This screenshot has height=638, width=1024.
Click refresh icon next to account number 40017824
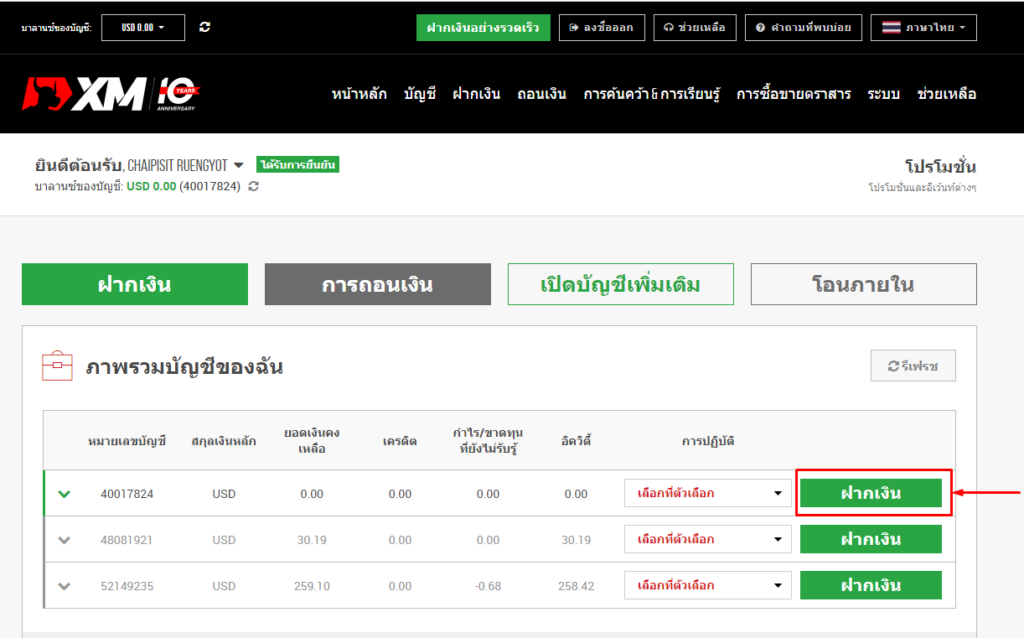click(x=254, y=186)
